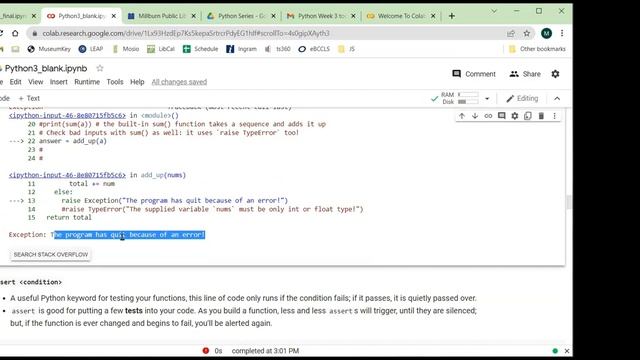640x360 pixels.
Task: Open the Editing mode dropdown
Action: coord(522,98)
